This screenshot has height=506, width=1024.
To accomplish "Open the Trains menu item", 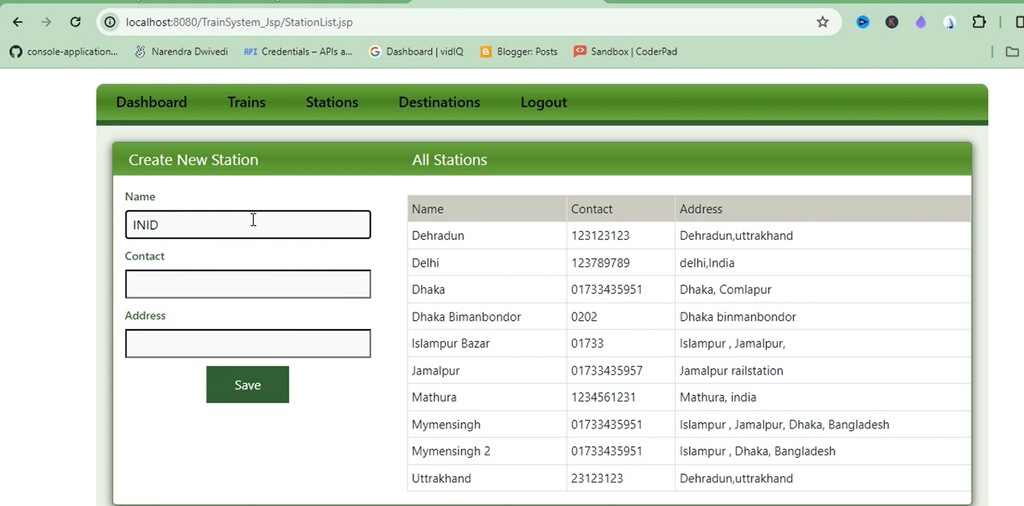I will 246,102.
